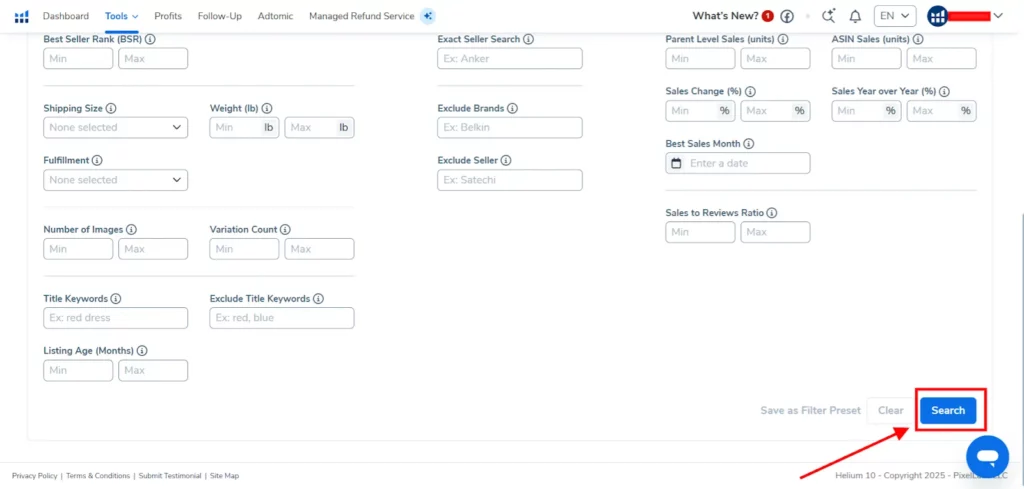1024x489 pixels.
Task: Click the Save as Filter Preset link
Action: point(810,410)
